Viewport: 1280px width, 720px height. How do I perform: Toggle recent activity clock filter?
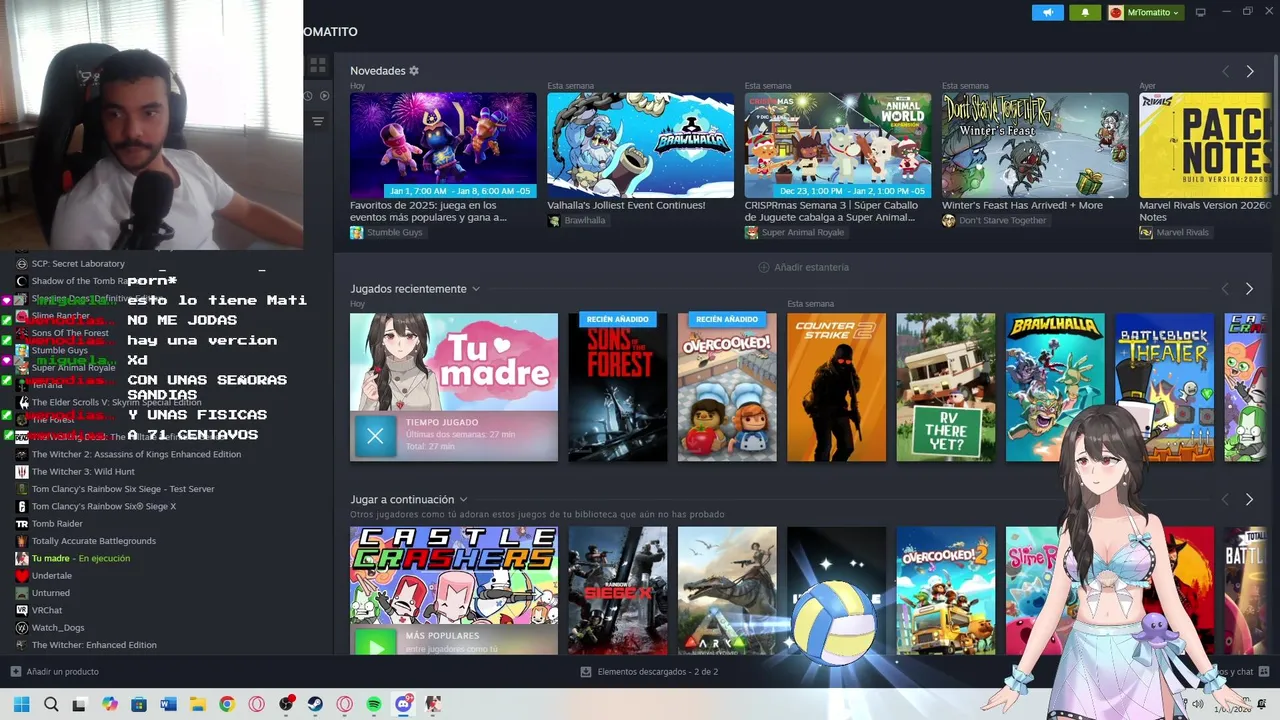pos(308,96)
